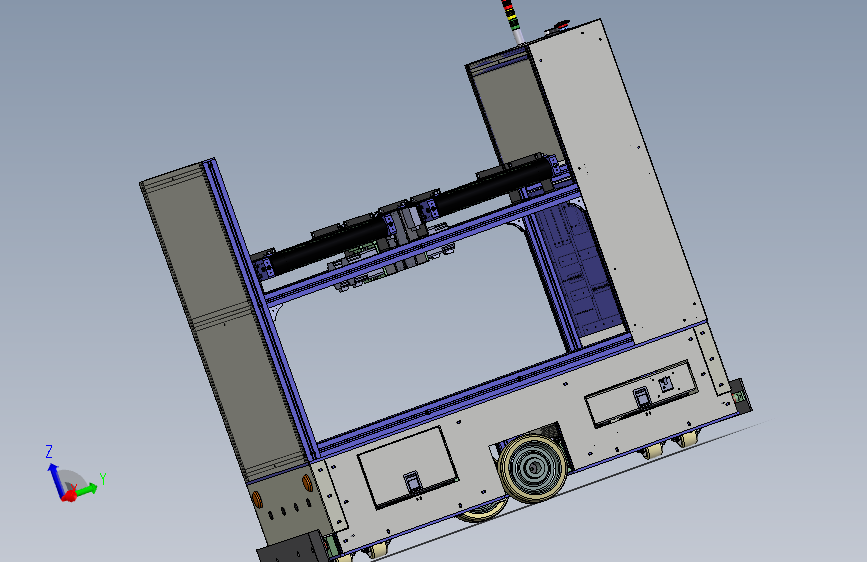Viewport: 867px width, 562px height.
Task: Select the left access door on the base
Action: coord(408,467)
